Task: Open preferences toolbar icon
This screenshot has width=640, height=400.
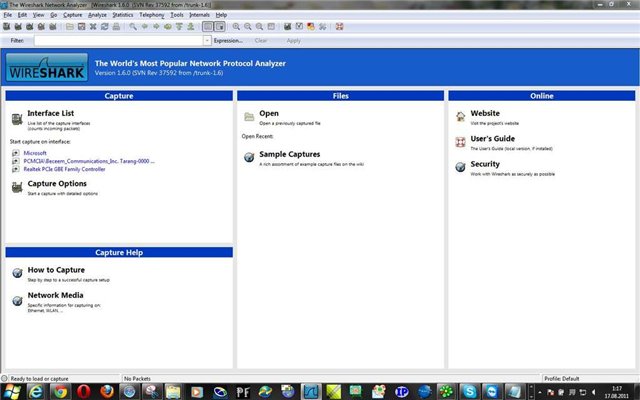Action: click(x=322, y=27)
